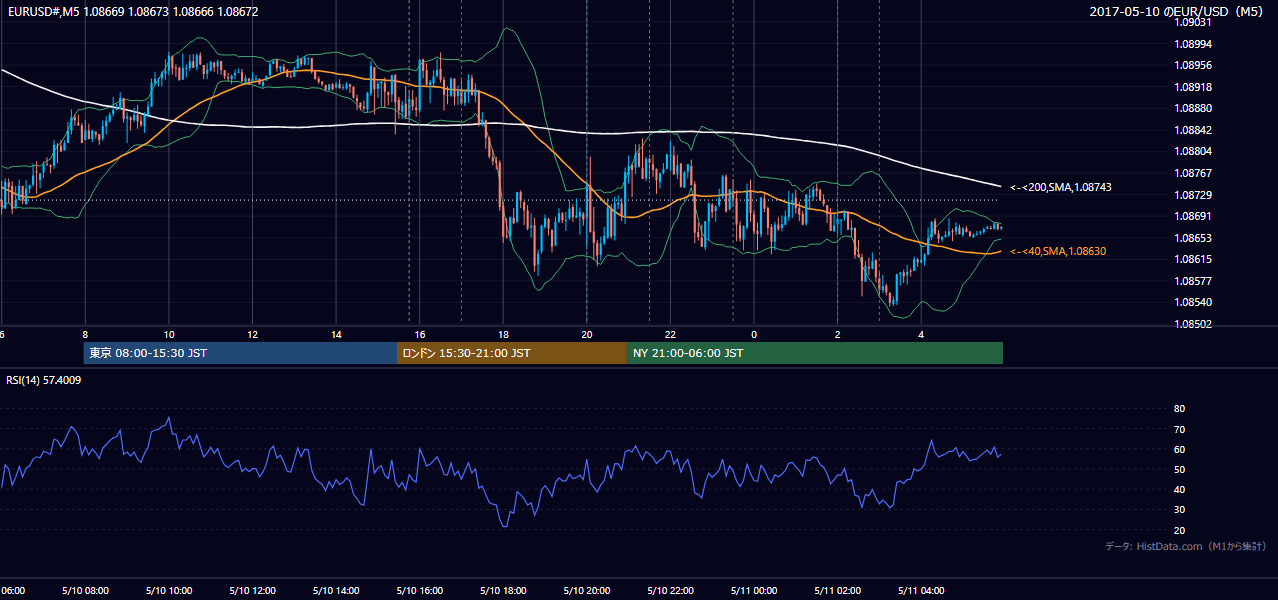Click bottom date label 5/10 14:00
Viewport: 1278px width, 600px height.
point(336,590)
